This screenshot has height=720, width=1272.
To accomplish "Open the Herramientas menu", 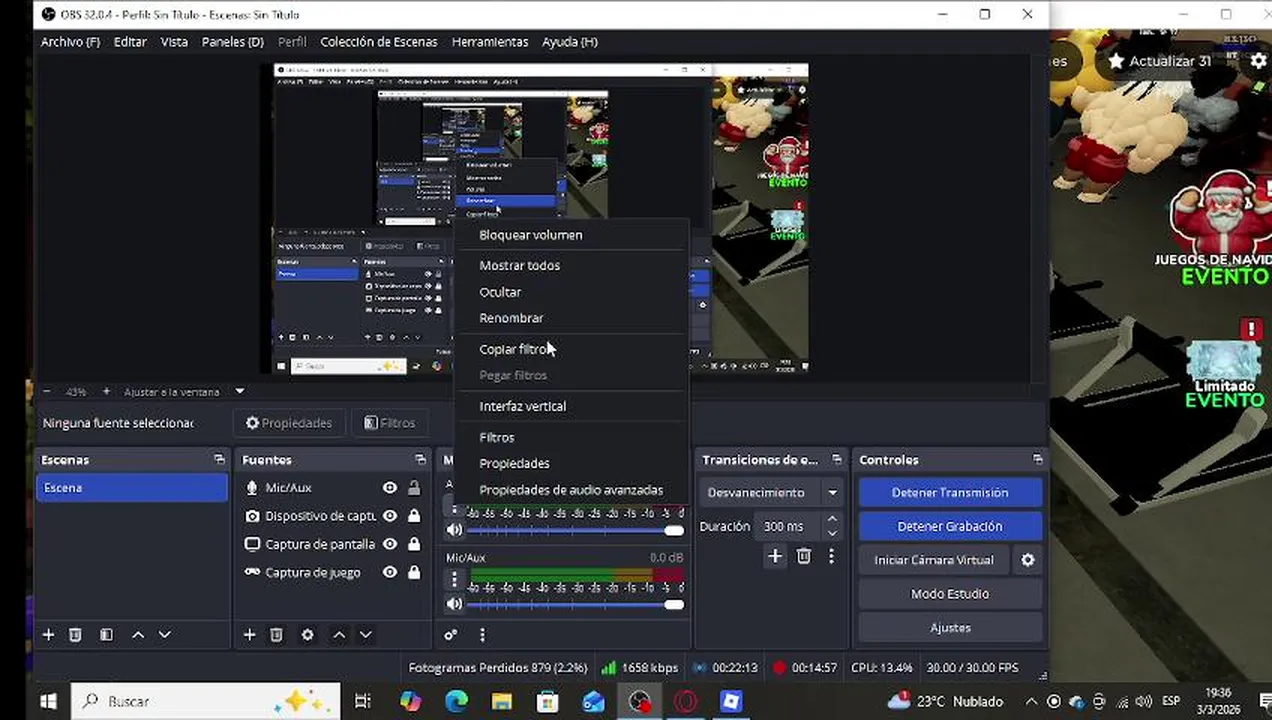I will click(x=490, y=42).
